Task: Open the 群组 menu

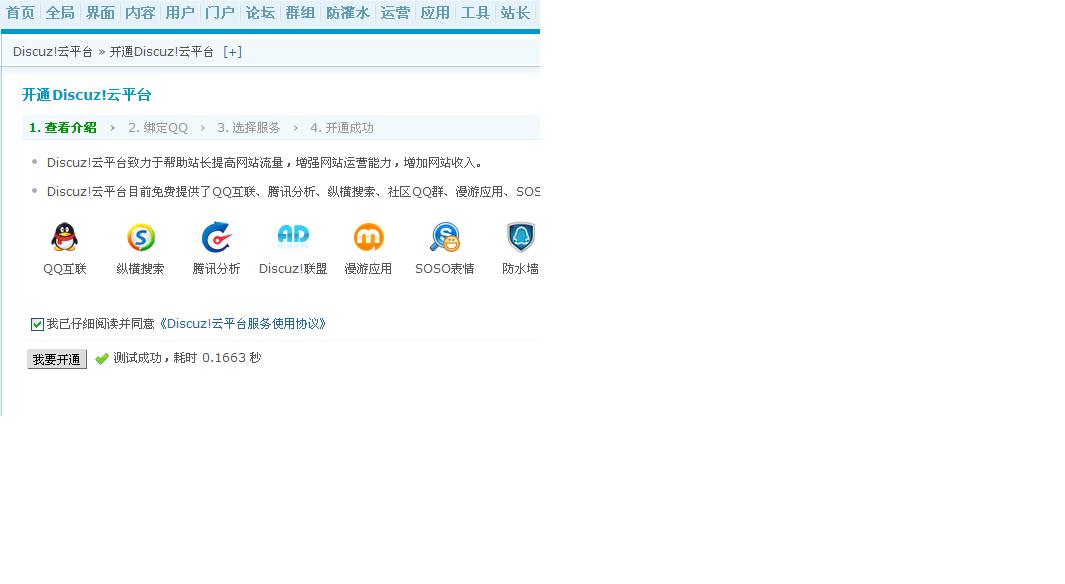Action: [x=300, y=13]
